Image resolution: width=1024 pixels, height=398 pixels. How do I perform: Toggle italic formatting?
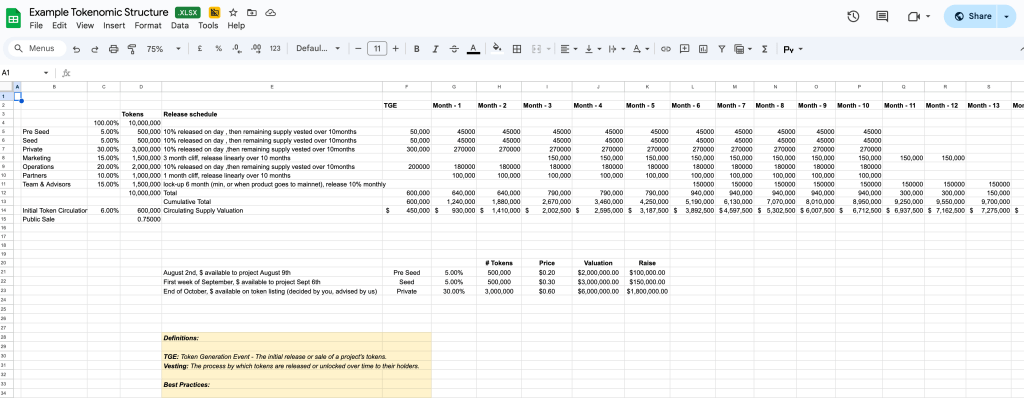pyautogui.click(x=436, y=48)
